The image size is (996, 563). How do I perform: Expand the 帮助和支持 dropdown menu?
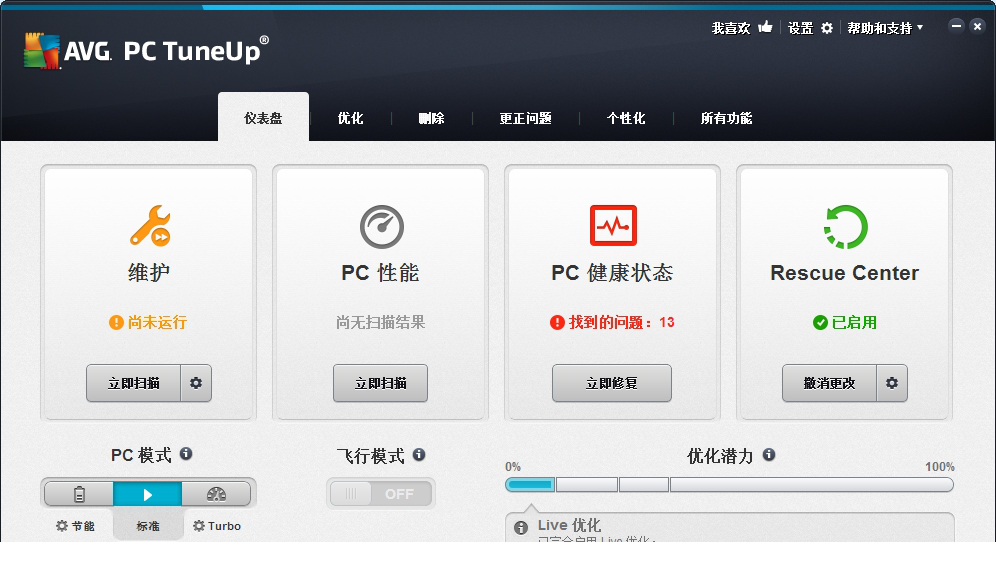coord(885,28)
